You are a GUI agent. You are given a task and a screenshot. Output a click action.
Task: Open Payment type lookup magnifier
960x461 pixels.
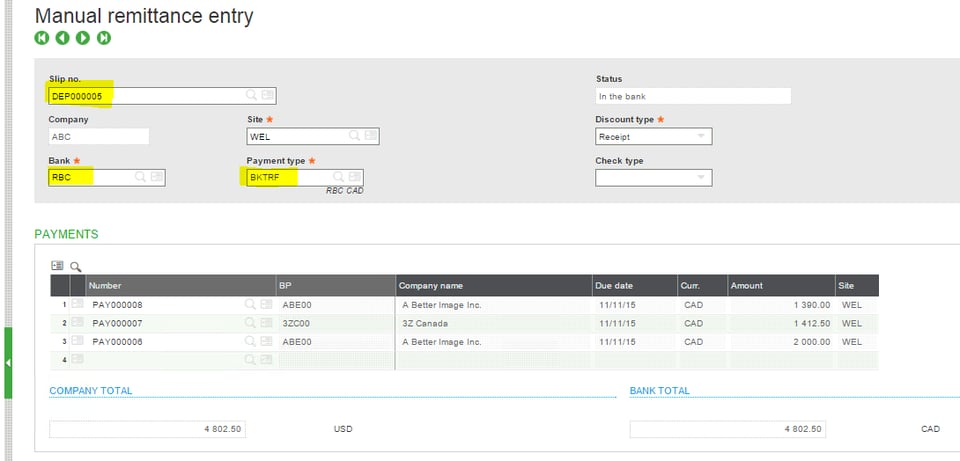pos(338,177)
